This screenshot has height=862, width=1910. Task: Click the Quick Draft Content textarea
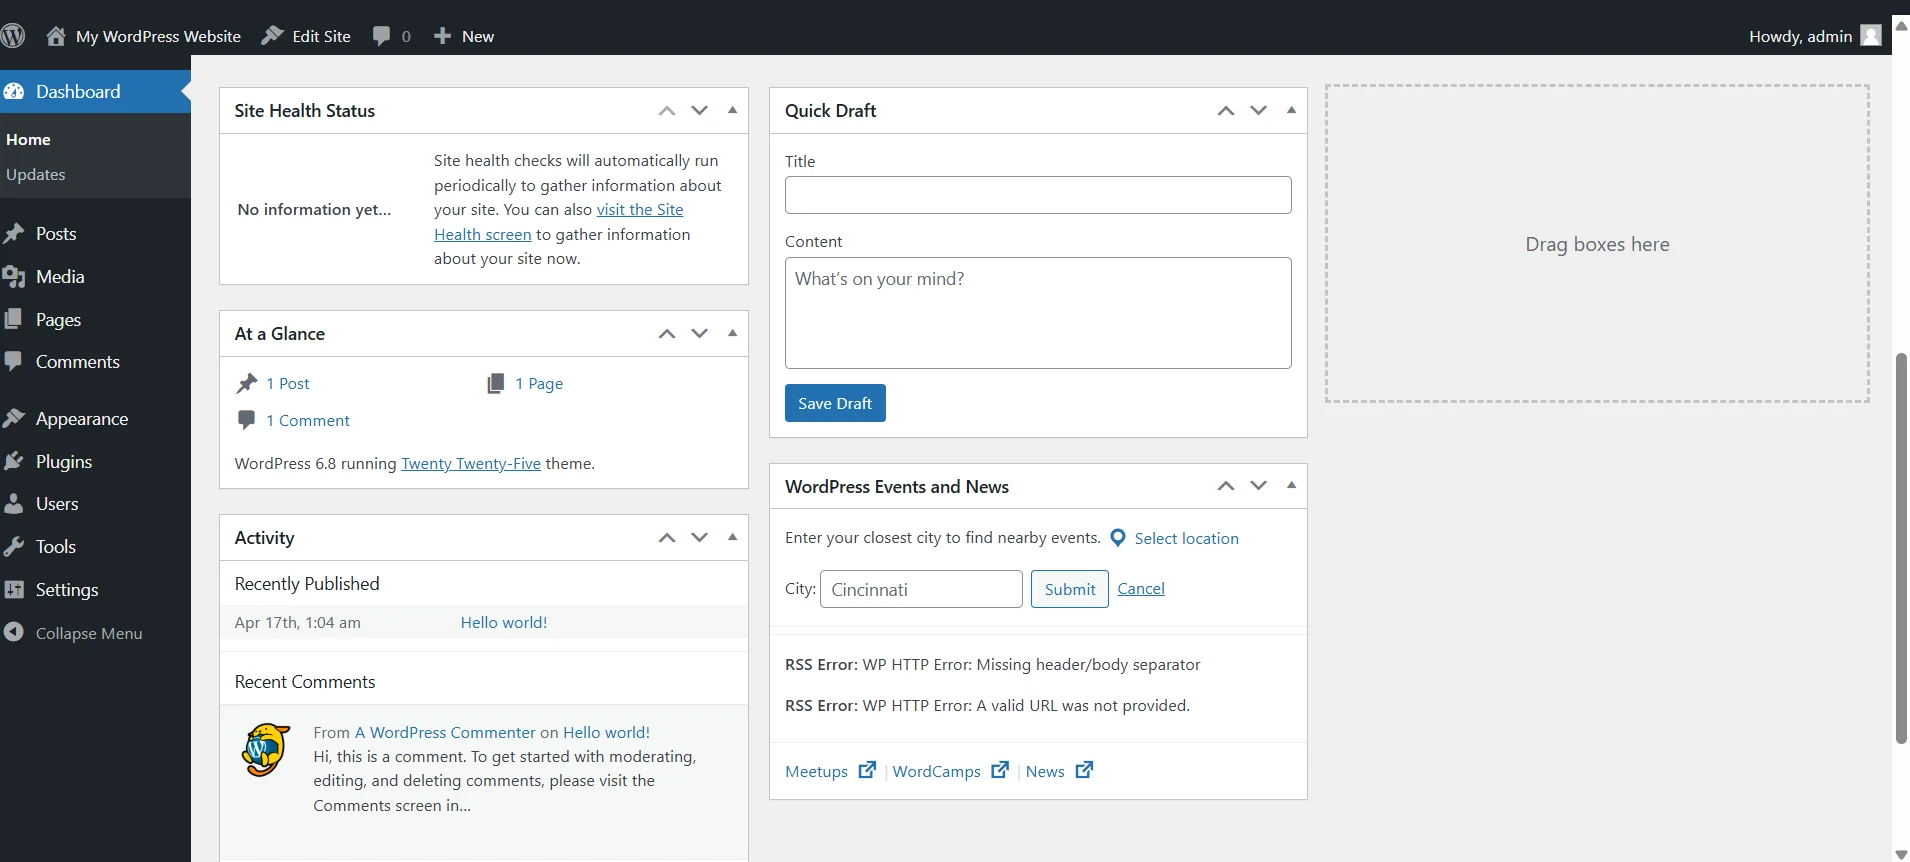[1038, 313]
